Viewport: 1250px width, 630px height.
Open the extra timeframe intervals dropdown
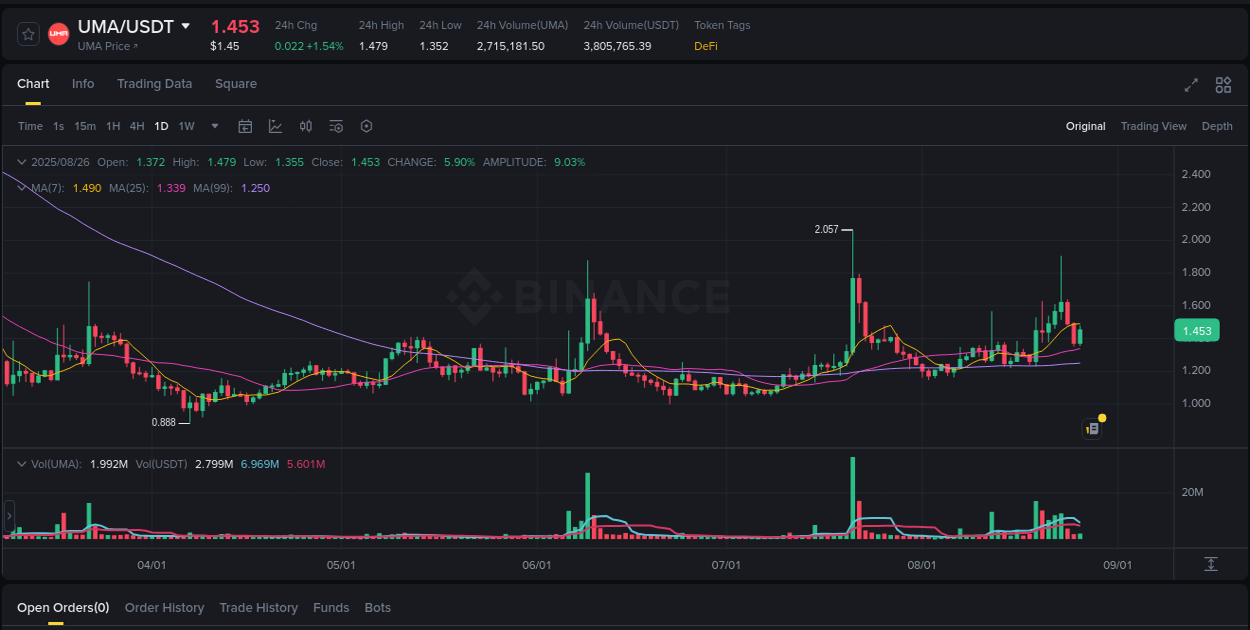point(214,126)
